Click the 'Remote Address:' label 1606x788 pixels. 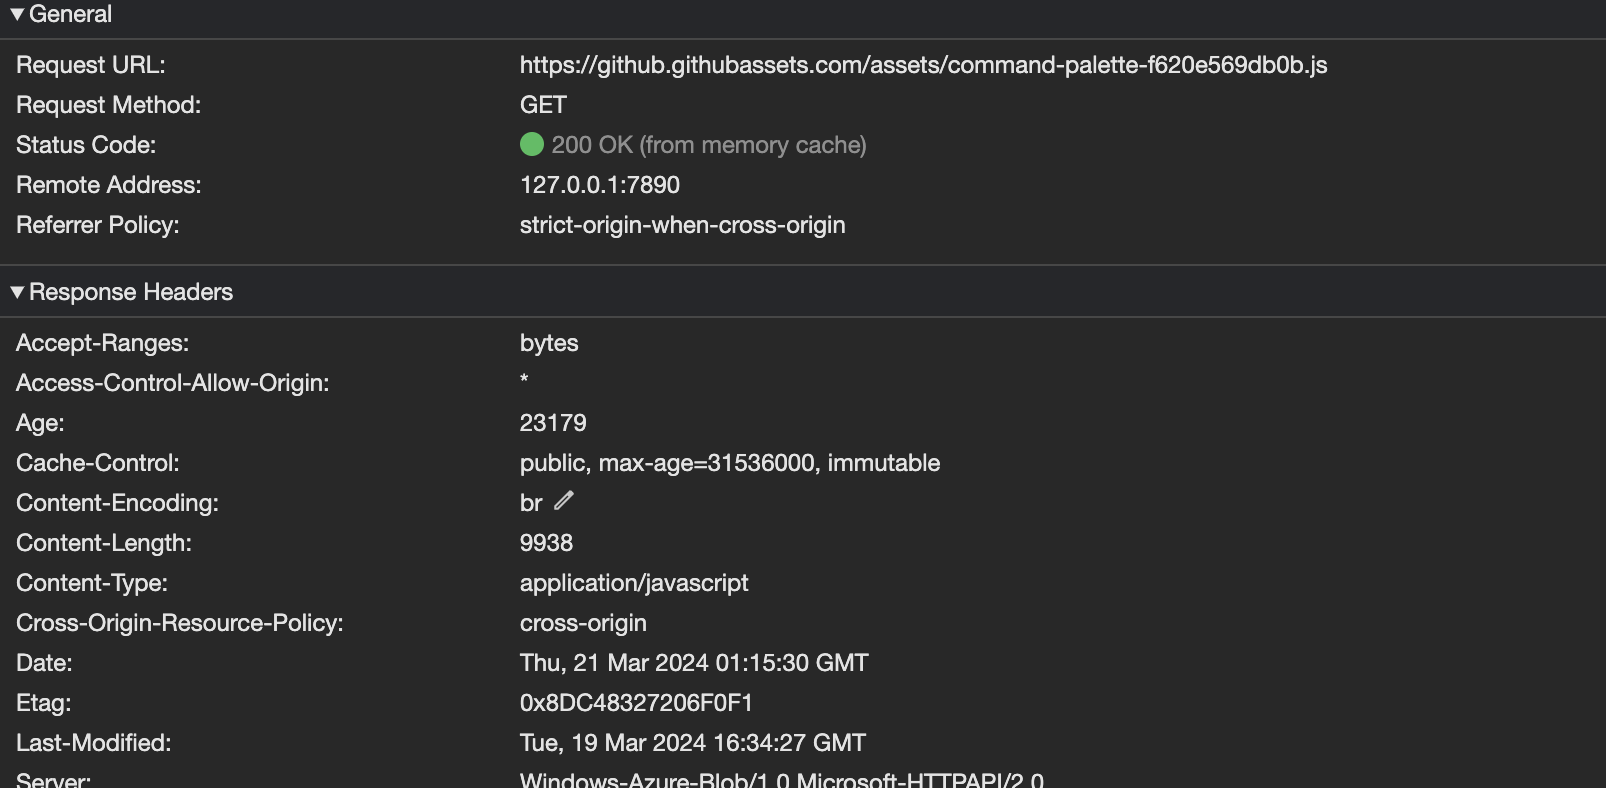click(108, 185)
